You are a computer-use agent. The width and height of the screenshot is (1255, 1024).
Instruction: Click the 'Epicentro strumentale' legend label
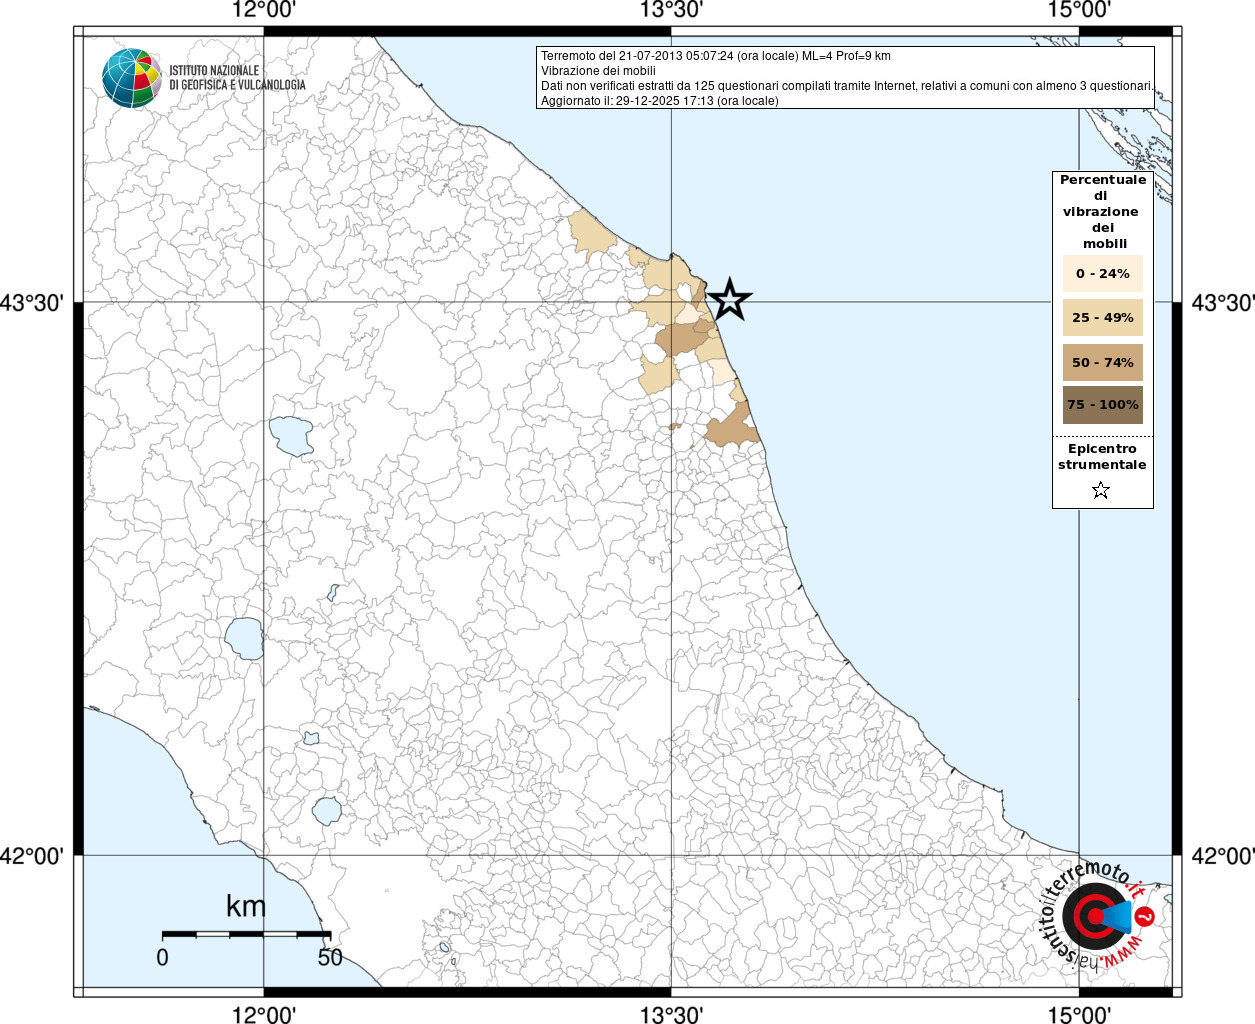coord(1102,457)
